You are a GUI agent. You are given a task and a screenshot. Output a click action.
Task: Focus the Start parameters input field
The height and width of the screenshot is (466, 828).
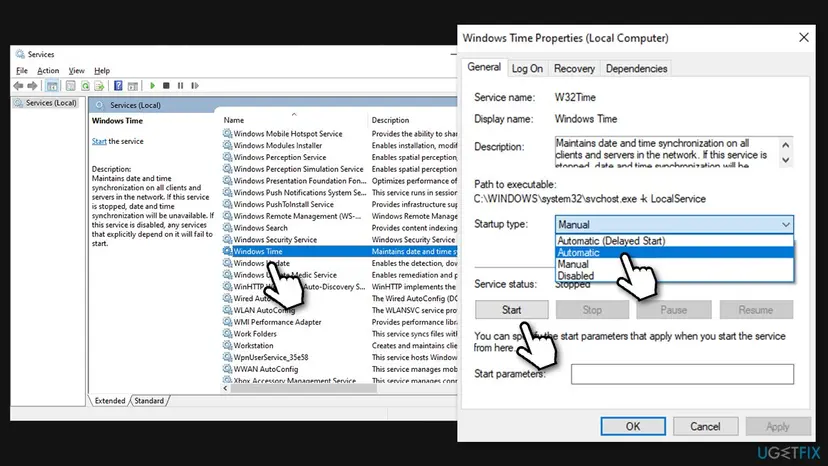point(682,374)
